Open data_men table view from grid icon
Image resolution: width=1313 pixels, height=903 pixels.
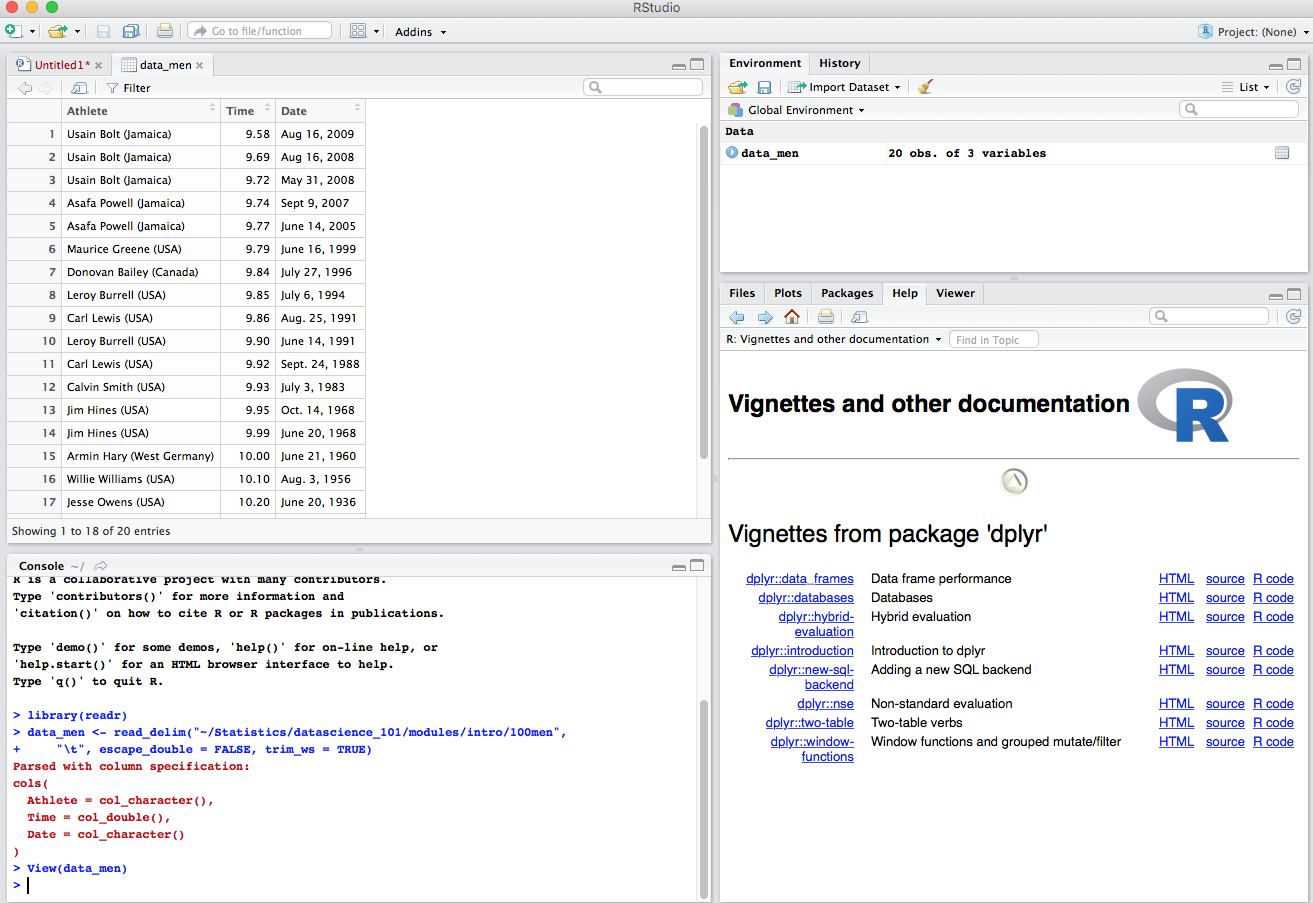pos(1282,153)
